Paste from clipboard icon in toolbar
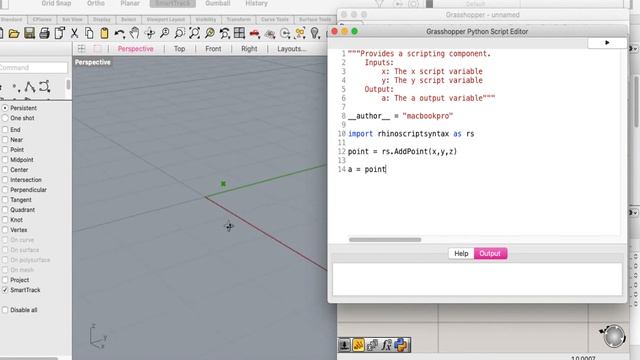The height and width of the screenshot is (360, 640). 104,33
